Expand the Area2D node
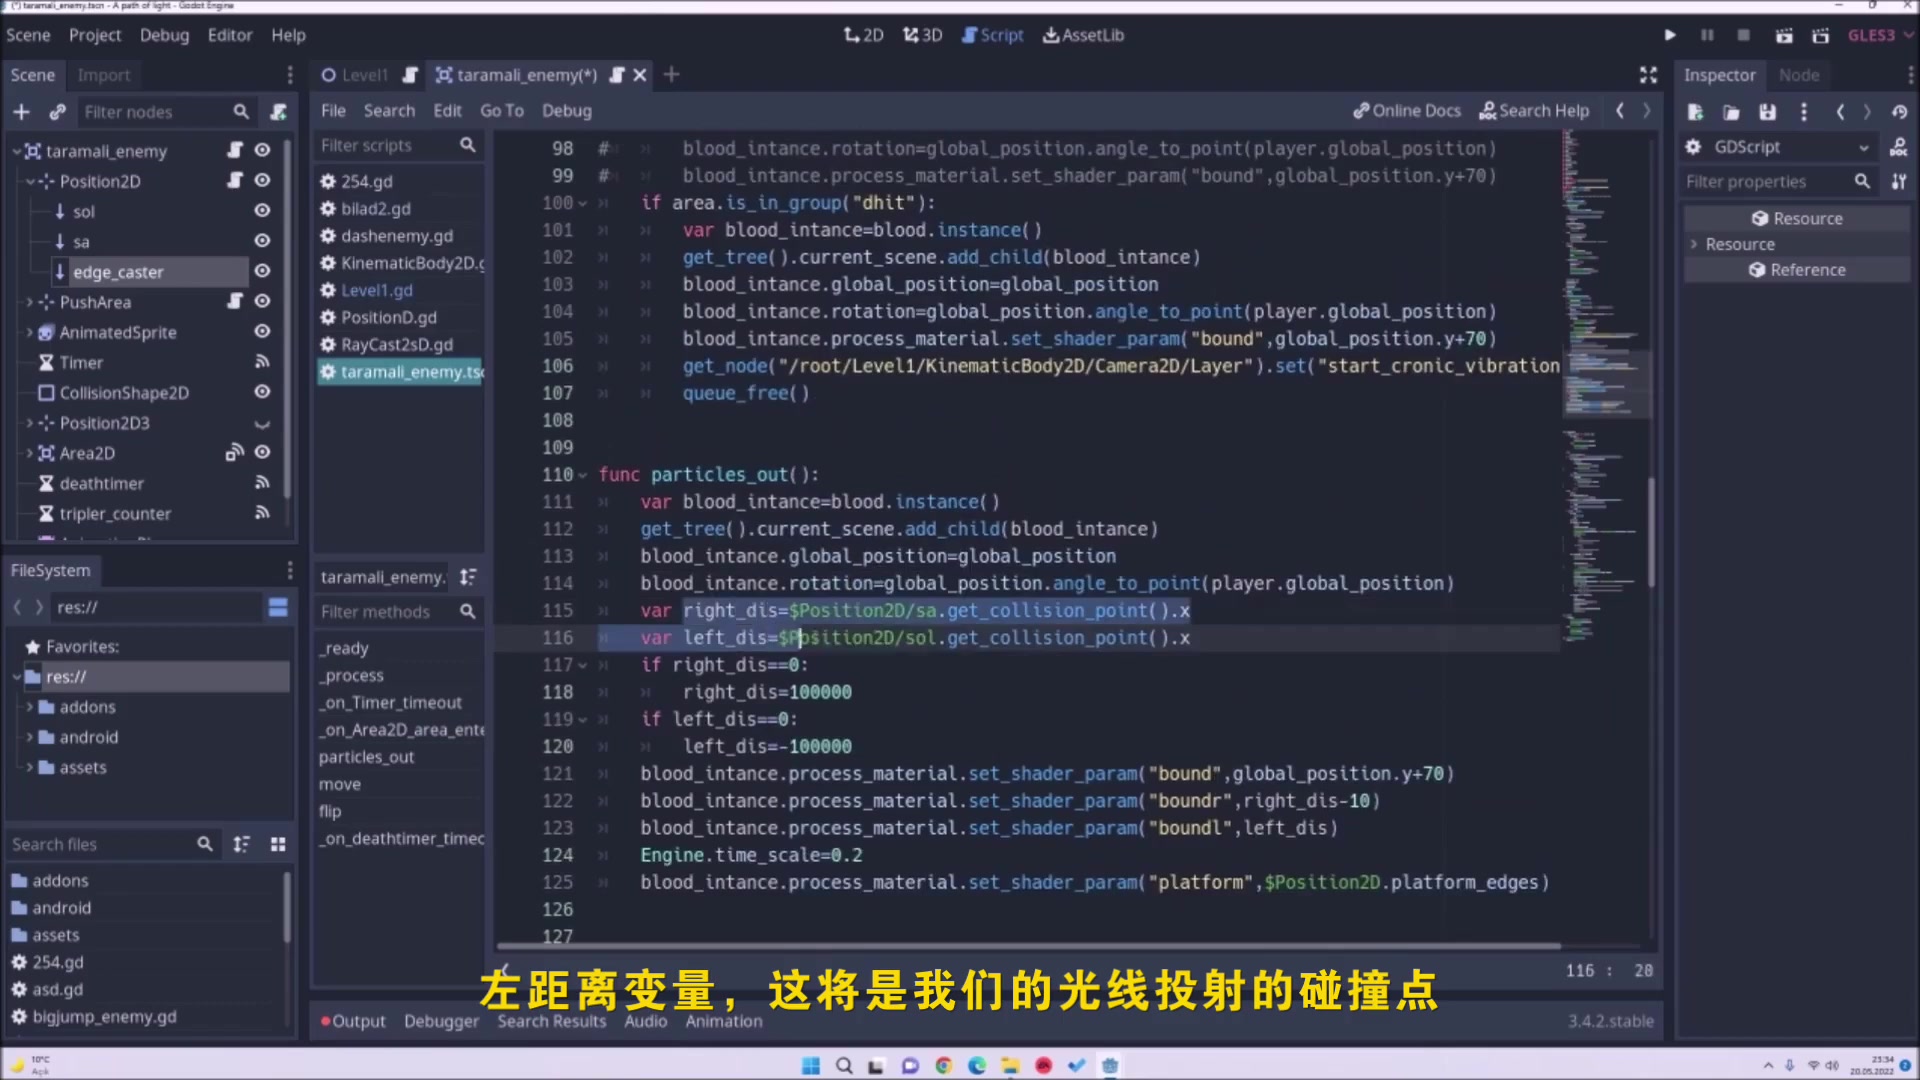This screenshot has width=1920, height=1080. pyautogui.click(x=30, y=453)
